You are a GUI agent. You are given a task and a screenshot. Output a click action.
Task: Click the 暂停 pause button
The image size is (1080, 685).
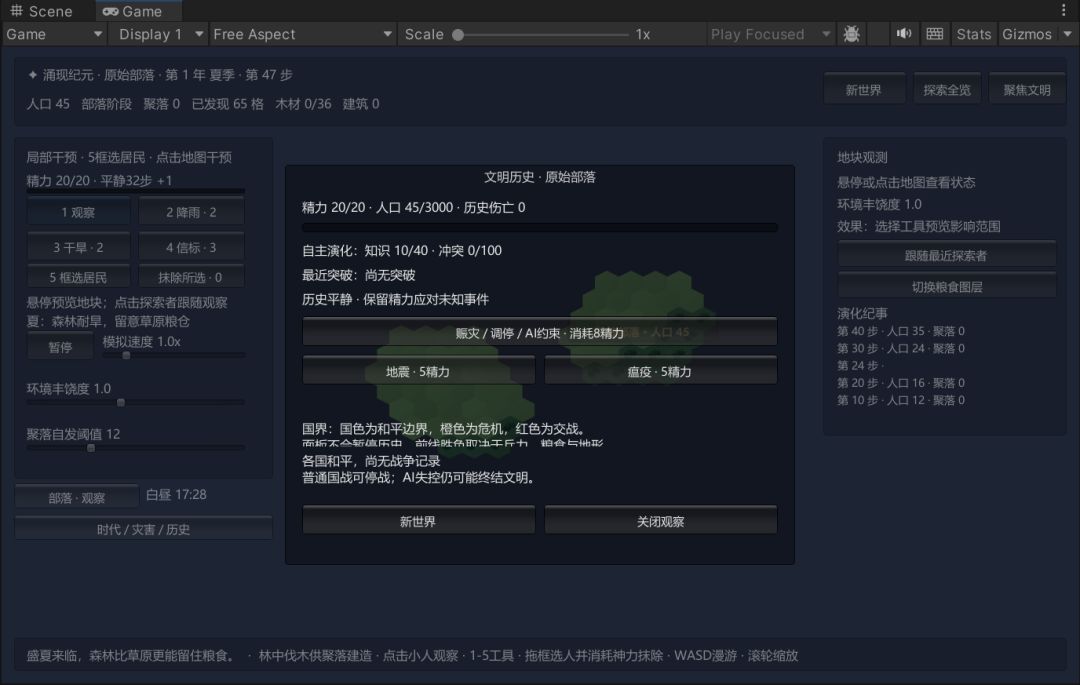click(x=60, y=348)
